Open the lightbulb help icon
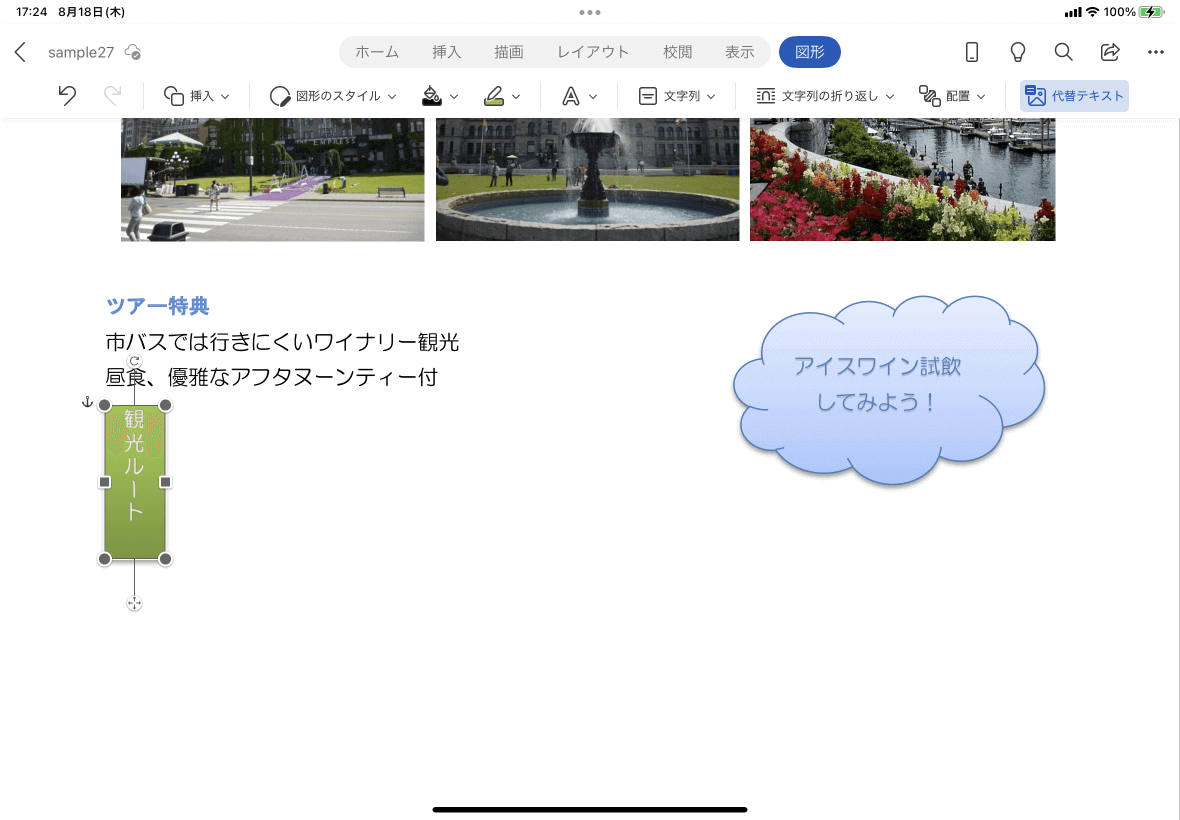The height and width of the screenshot is (820, 1180). (x=1017, y=52)
